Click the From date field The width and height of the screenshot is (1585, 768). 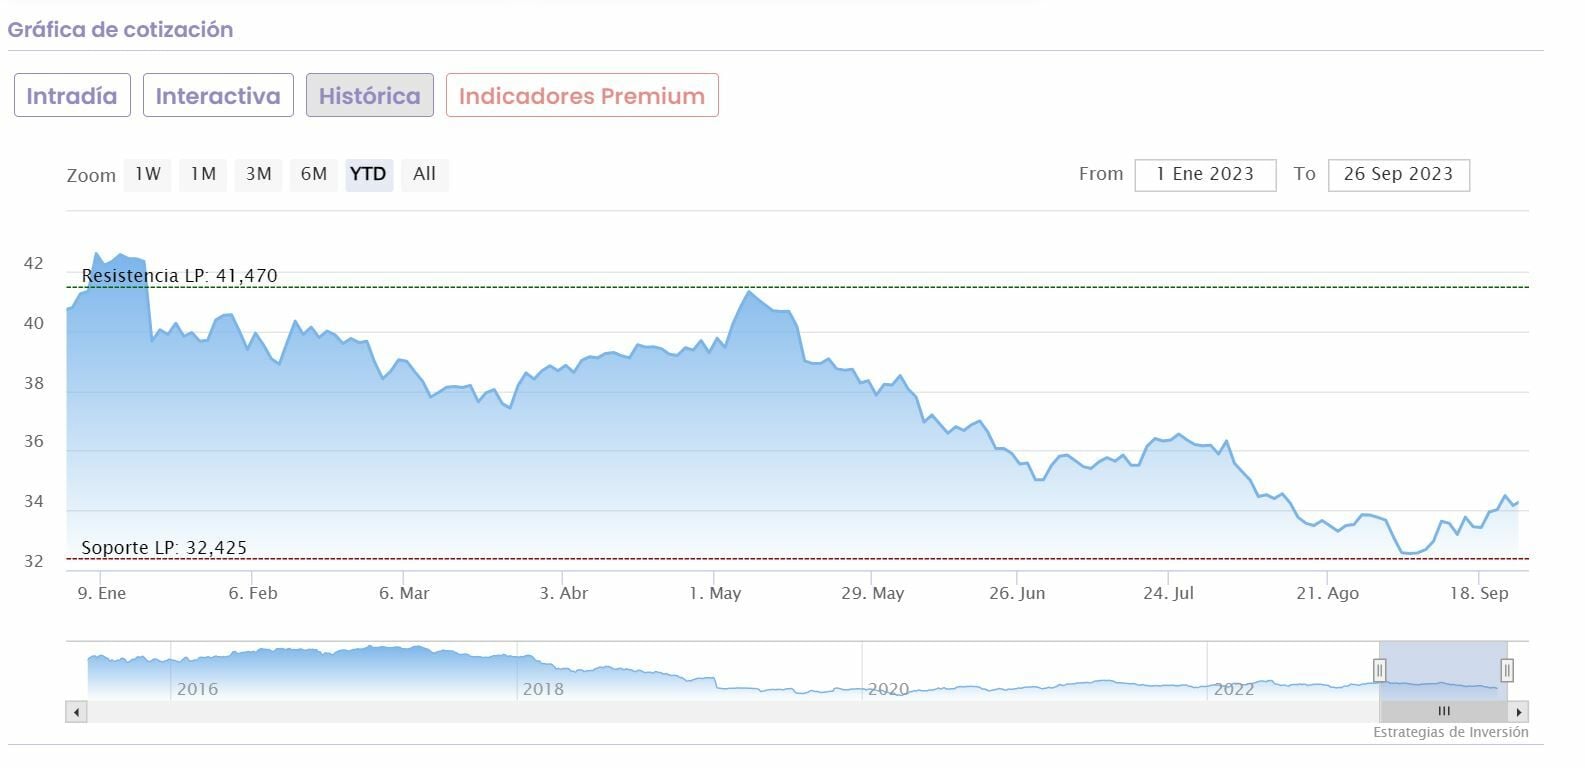(1205, 174)
